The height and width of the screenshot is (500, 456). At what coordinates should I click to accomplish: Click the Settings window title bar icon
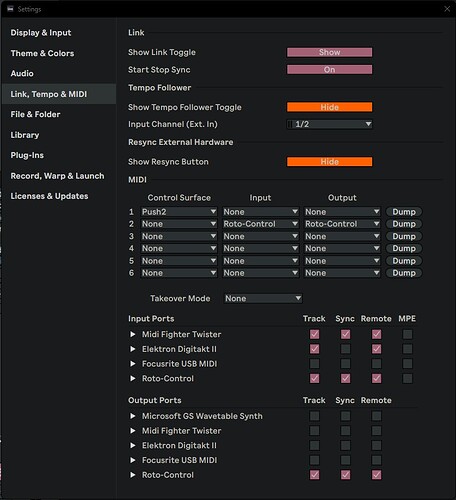point(10,9)
